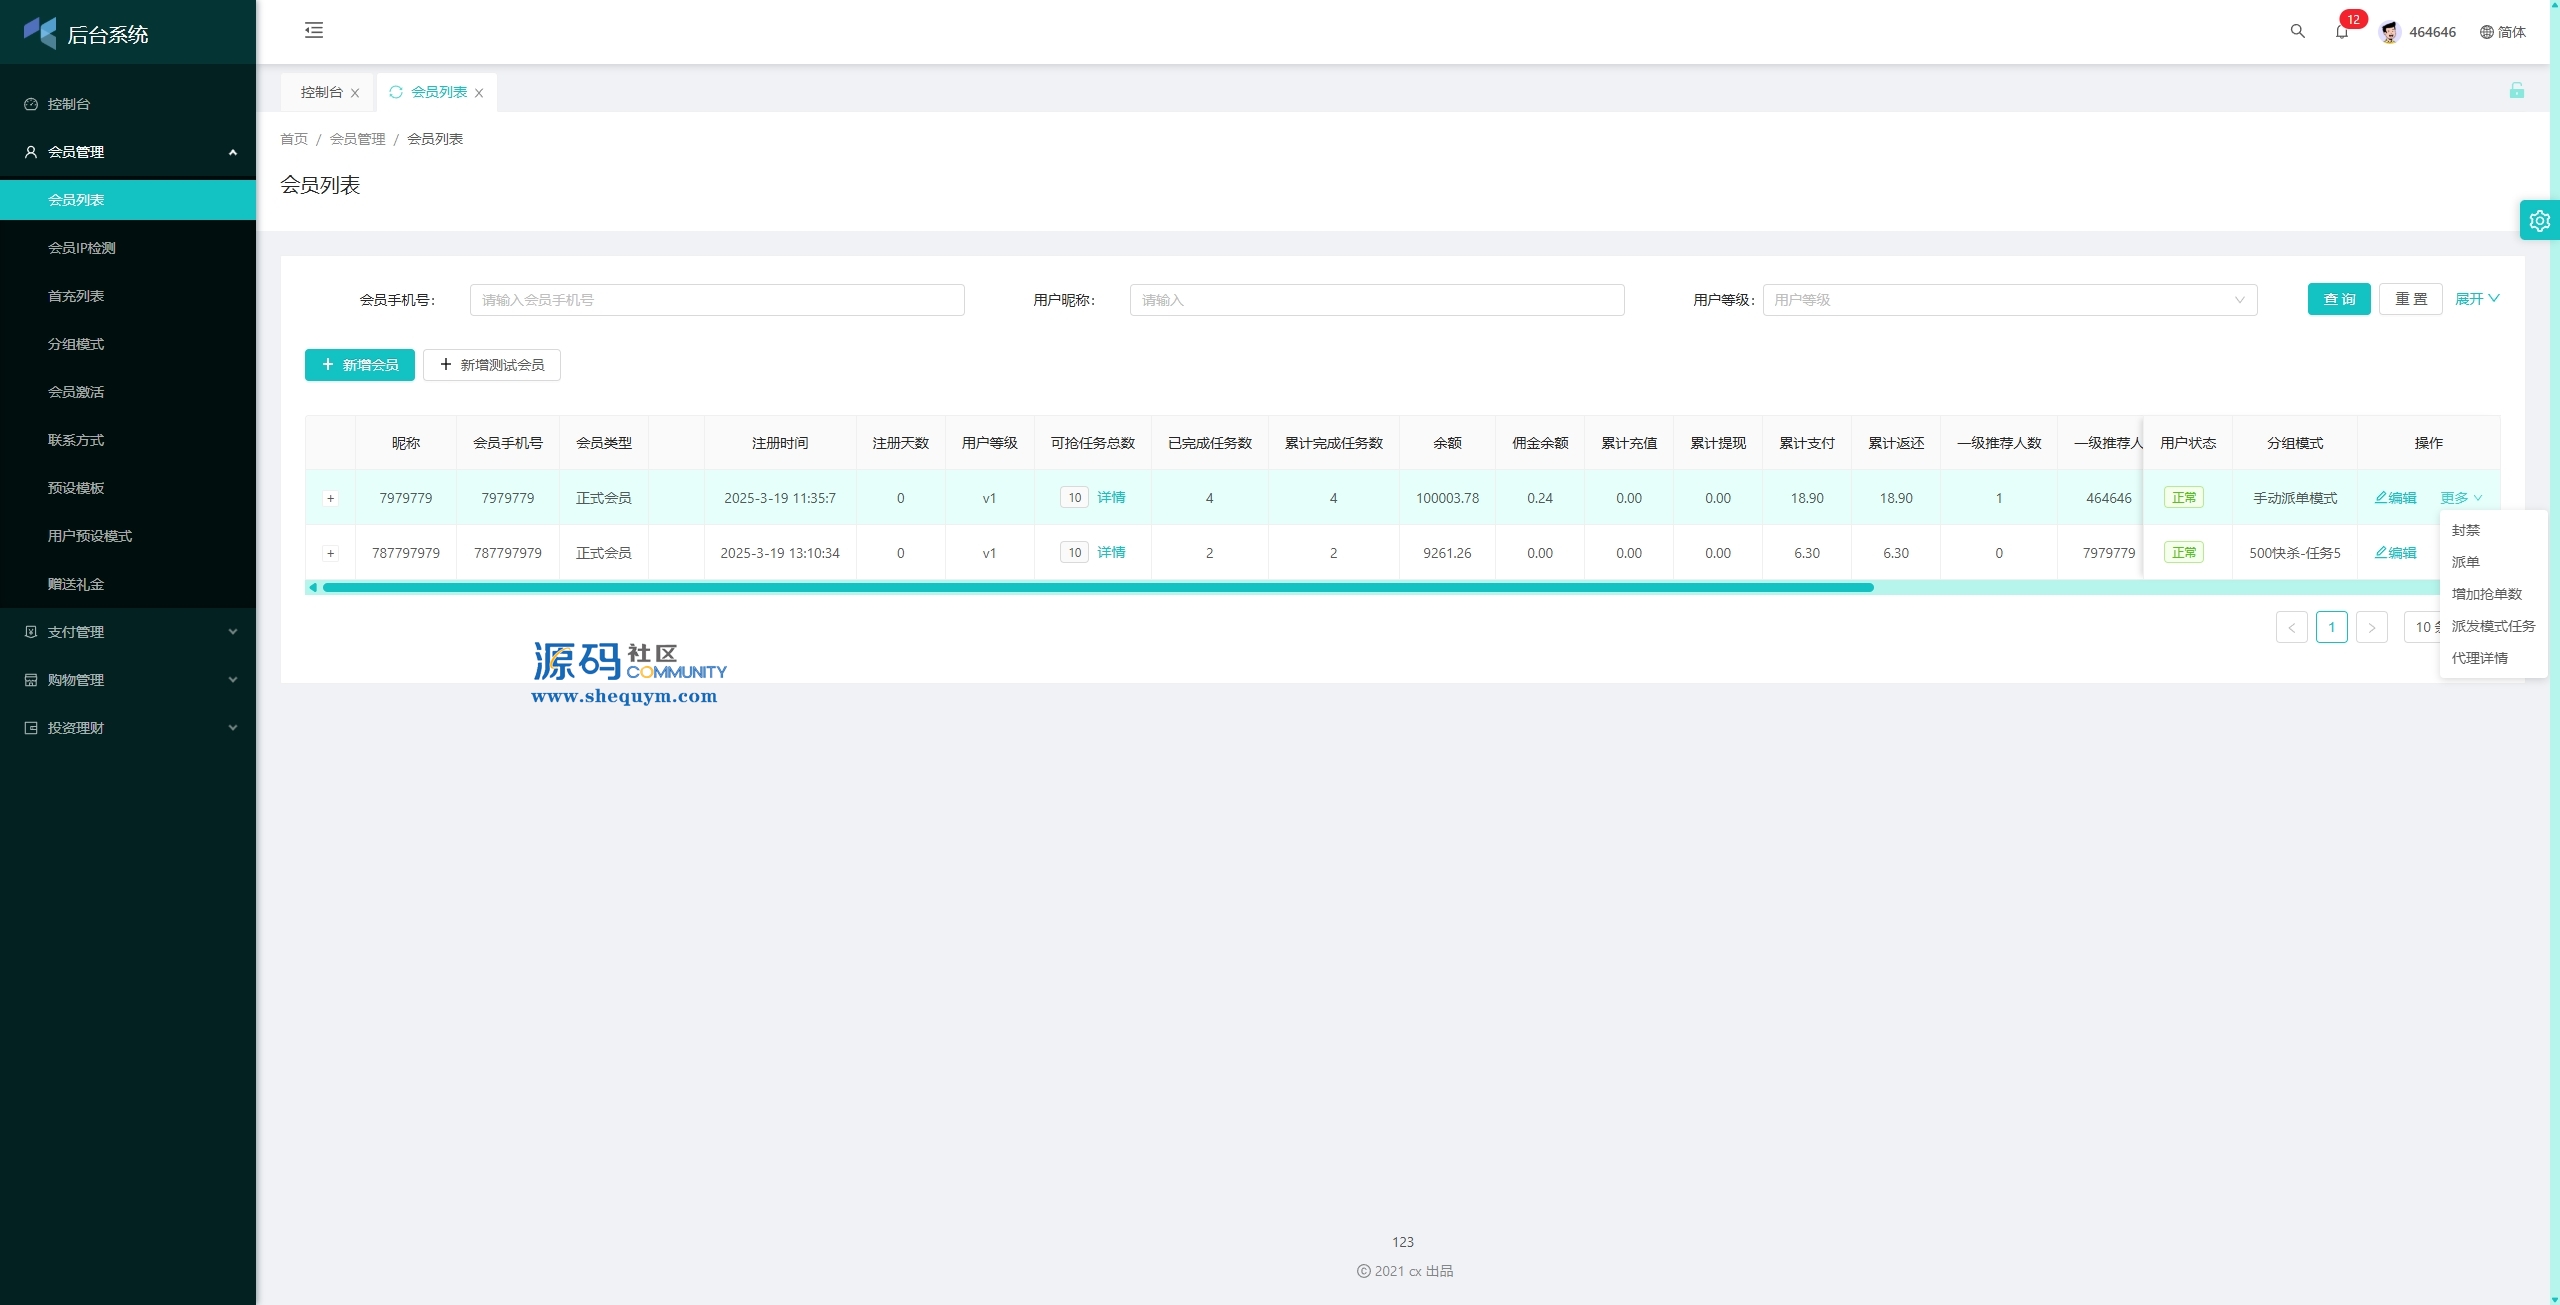Expand 展开 to show more filters

tap(2476, 299)
